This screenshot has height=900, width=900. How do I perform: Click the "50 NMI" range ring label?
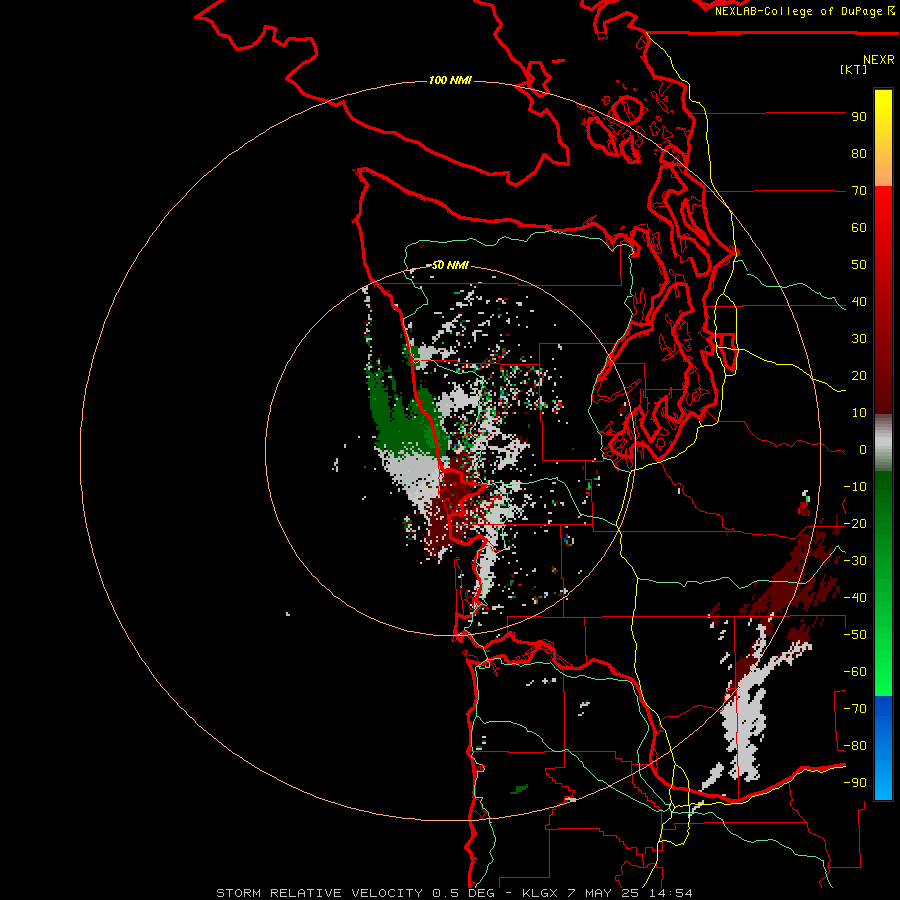(x=450, y=265)
